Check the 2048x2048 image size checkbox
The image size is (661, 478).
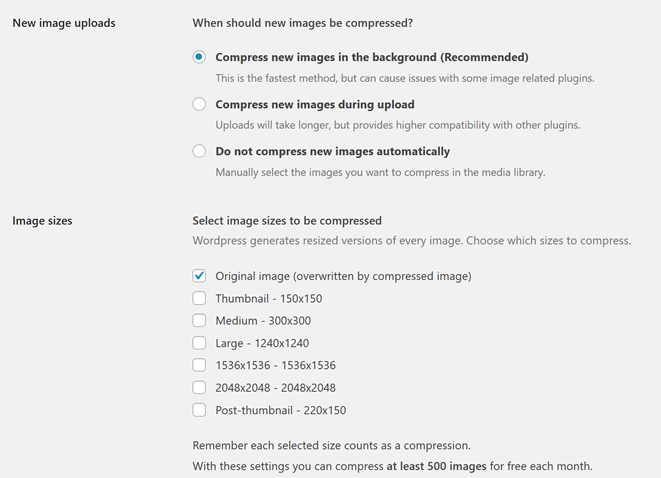[199, 387]
